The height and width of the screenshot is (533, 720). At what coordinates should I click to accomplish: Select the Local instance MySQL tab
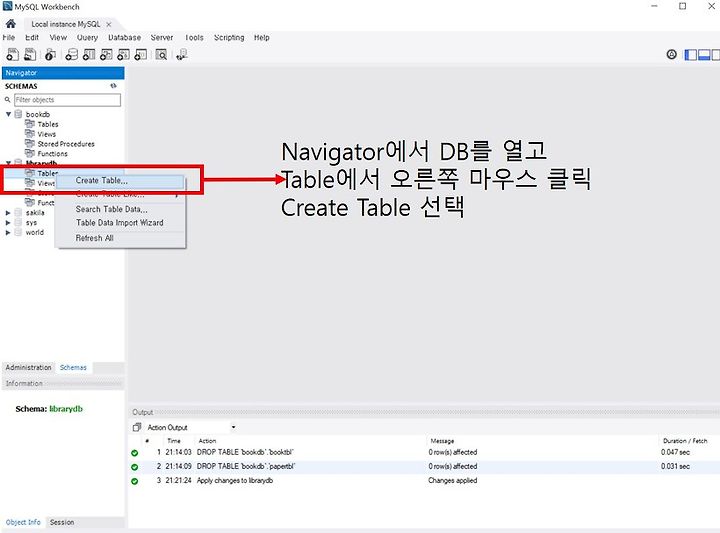(66, 24)
